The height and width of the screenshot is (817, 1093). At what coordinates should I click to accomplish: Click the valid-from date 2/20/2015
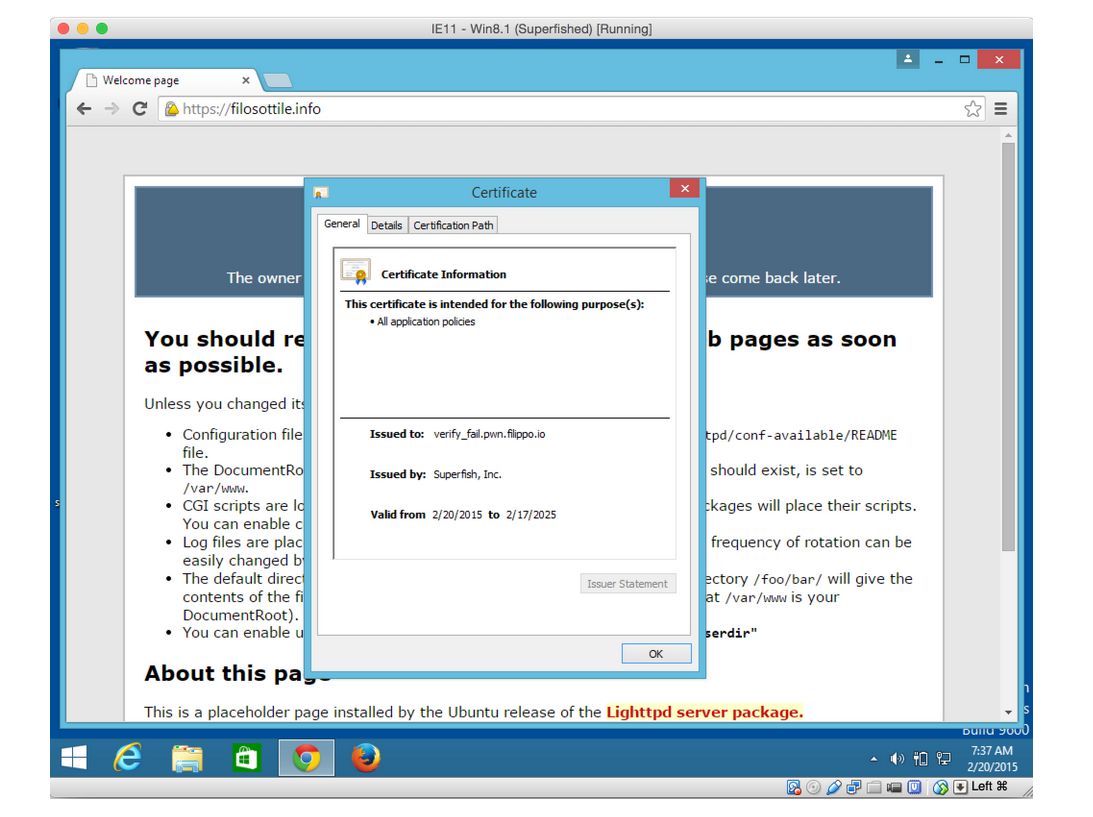(x=457, y=514)
